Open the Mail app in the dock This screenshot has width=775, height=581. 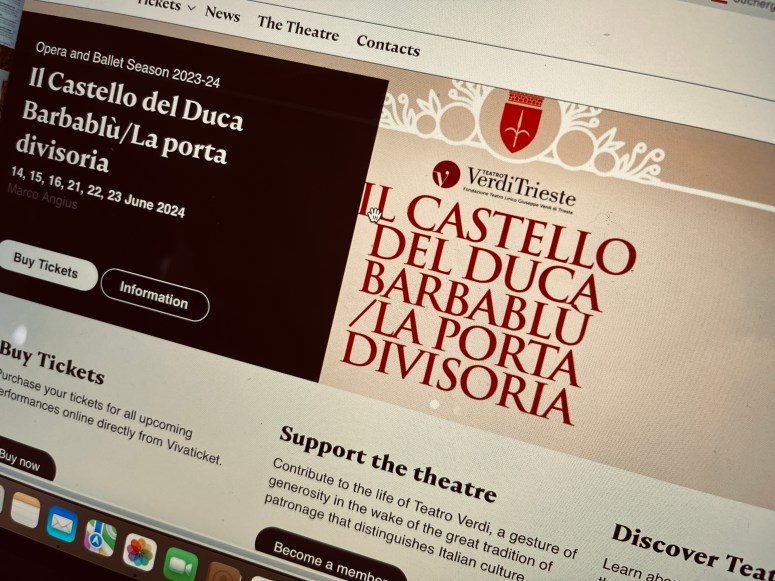pyautogui.click(x=62, y=525)
